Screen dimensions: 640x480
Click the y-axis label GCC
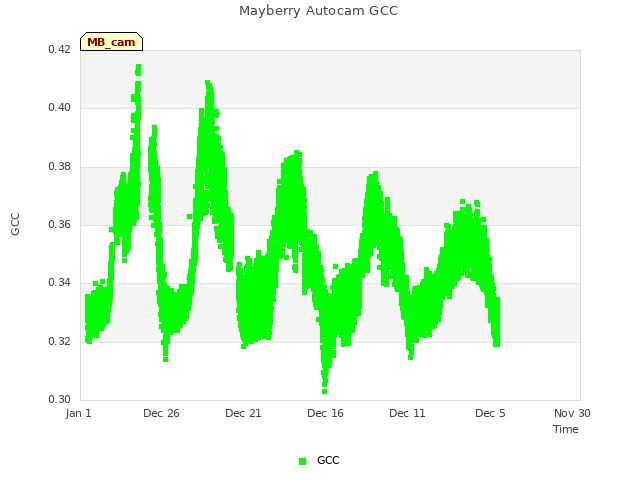click(15, 224)
